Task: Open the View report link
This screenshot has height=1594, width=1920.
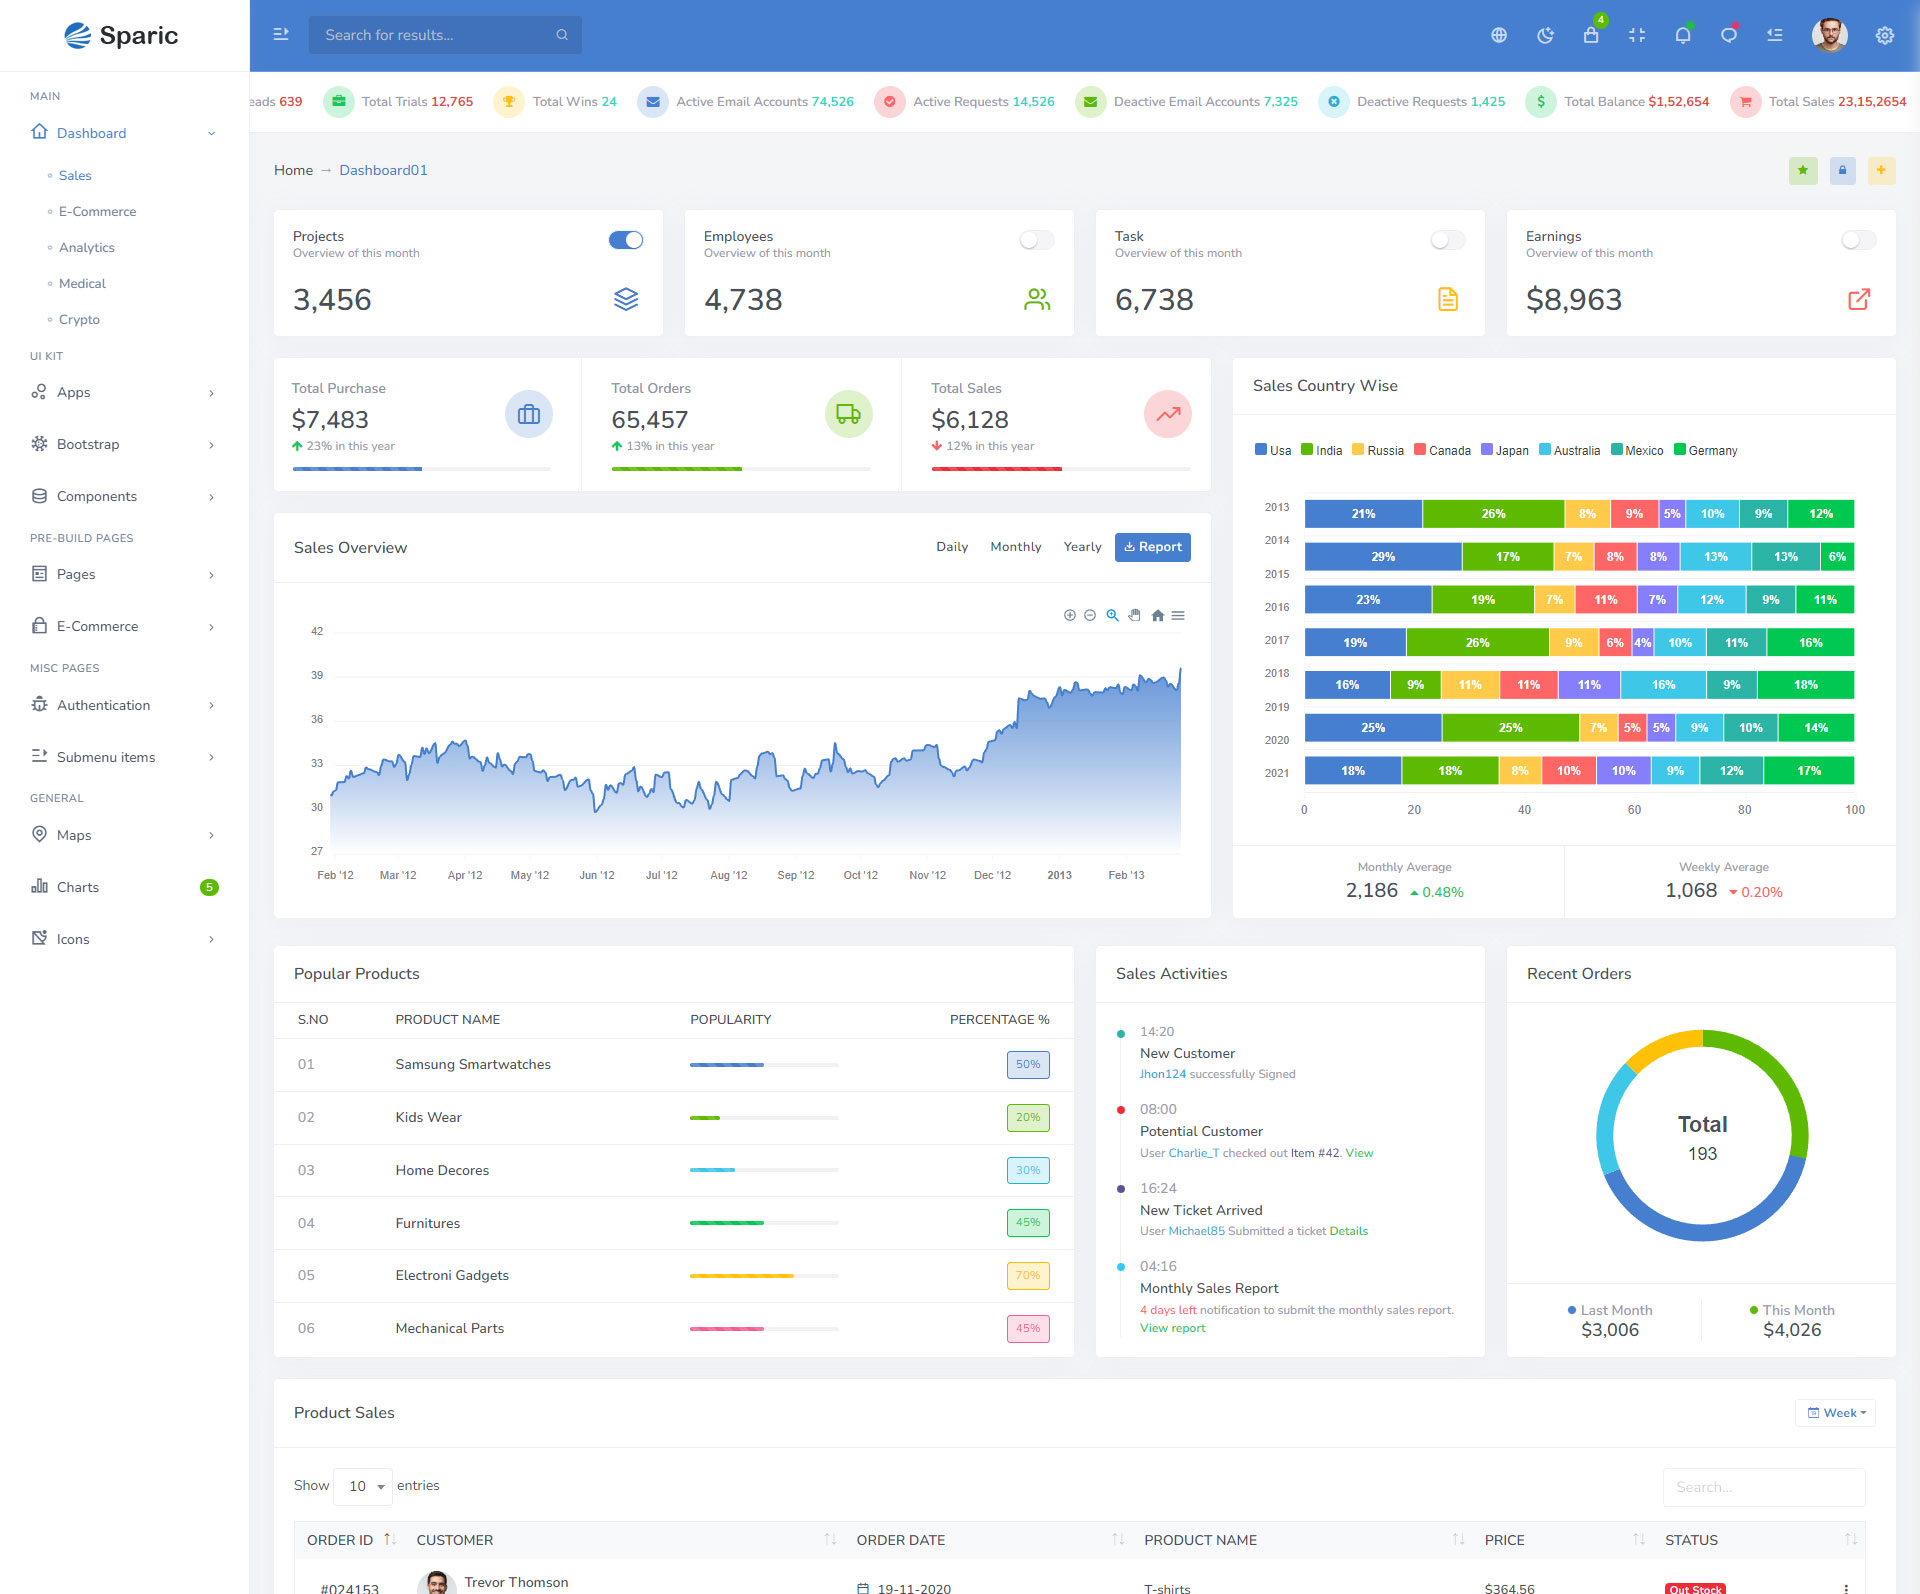Action: coord(1172,1328)
